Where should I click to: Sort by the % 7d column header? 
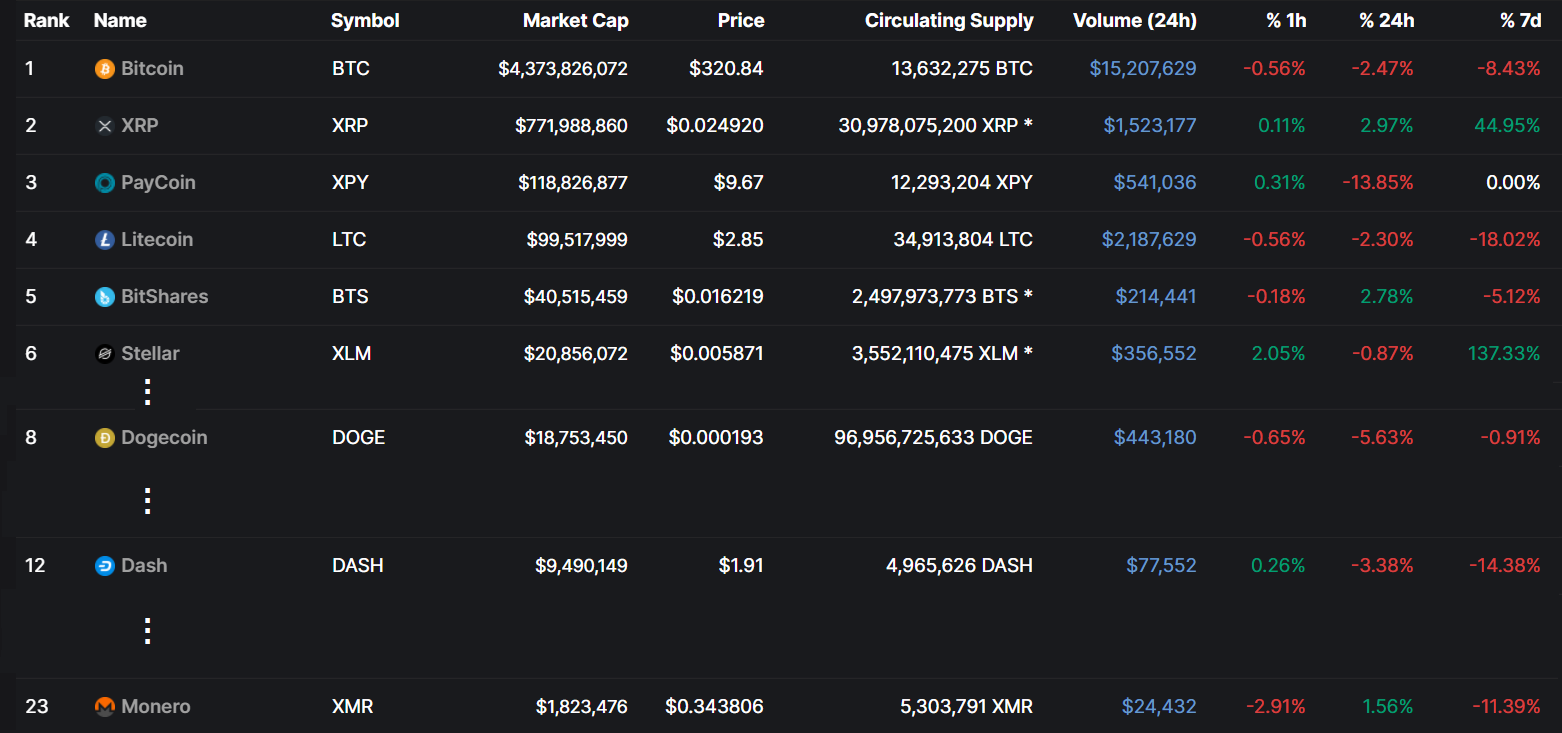coord(1520,21)
